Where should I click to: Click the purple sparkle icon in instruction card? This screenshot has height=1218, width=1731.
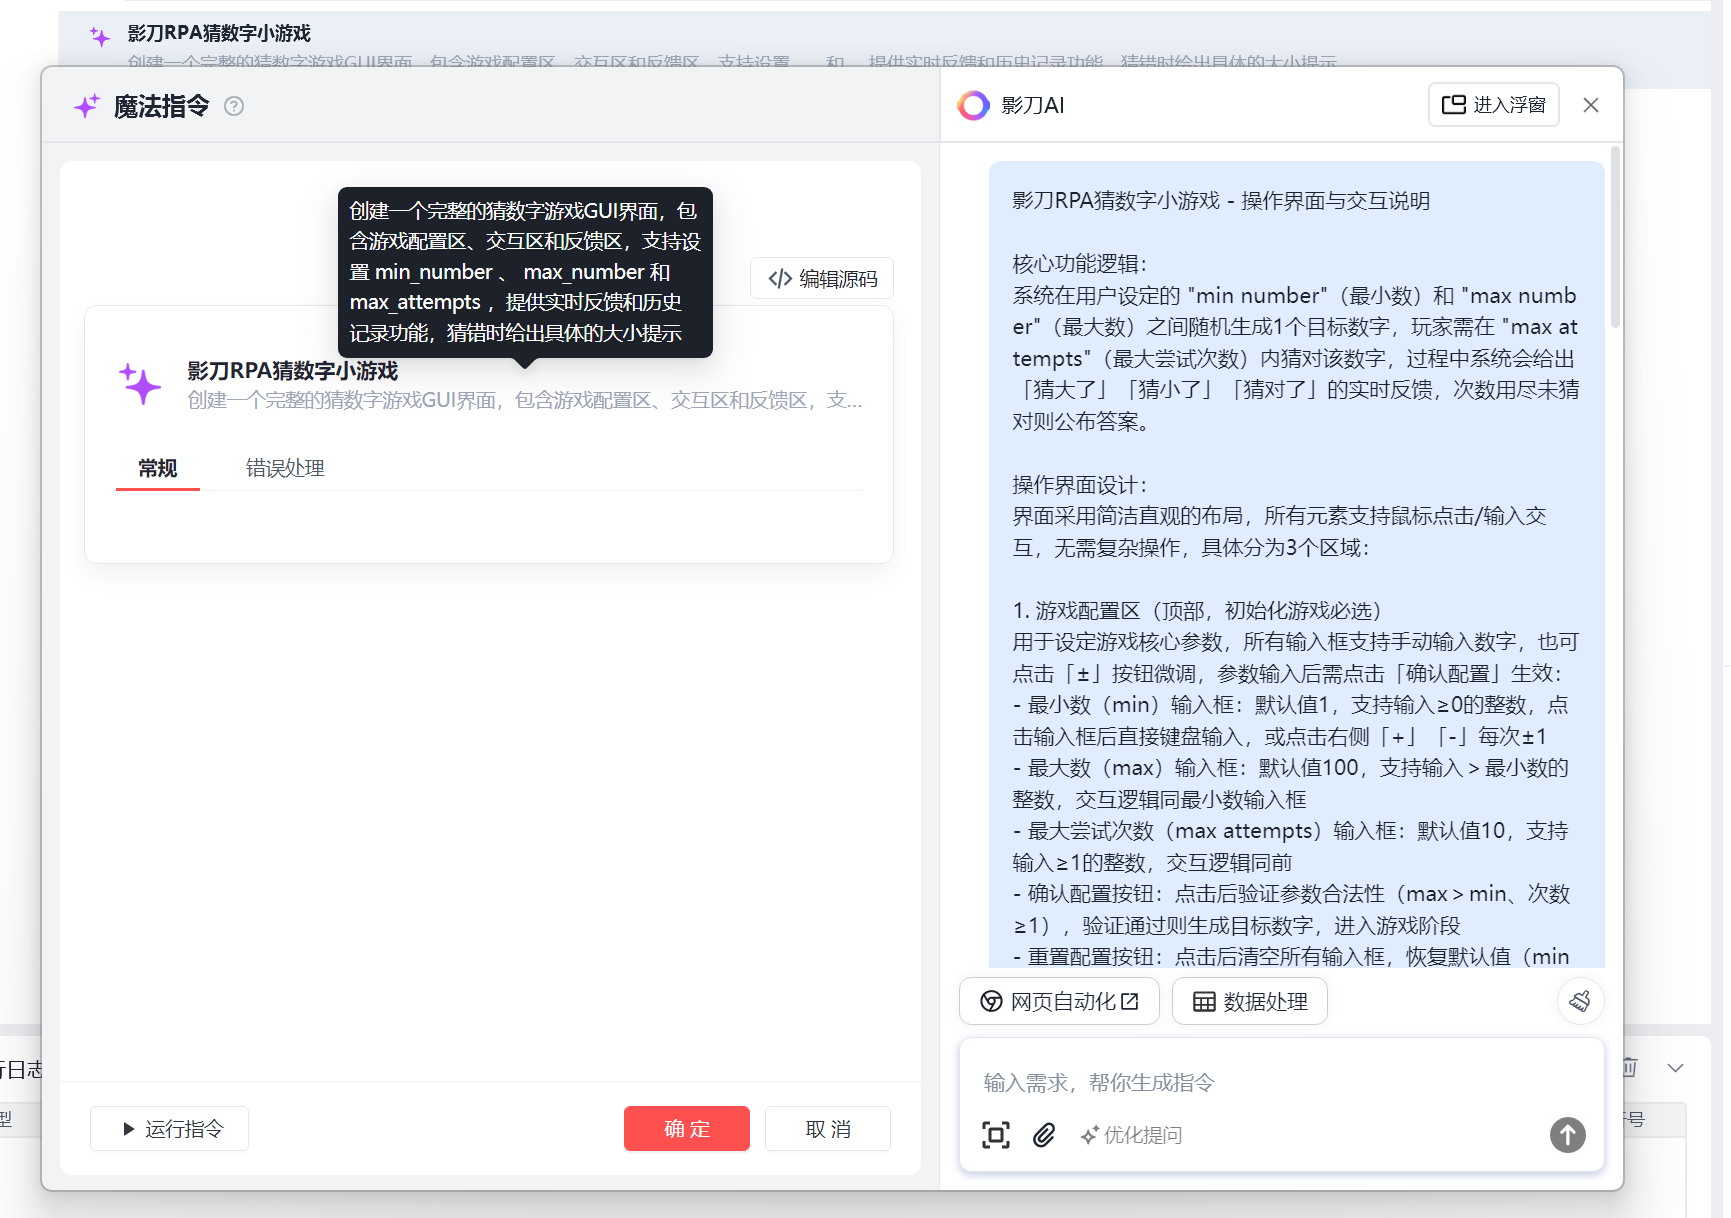pos(141,385)
